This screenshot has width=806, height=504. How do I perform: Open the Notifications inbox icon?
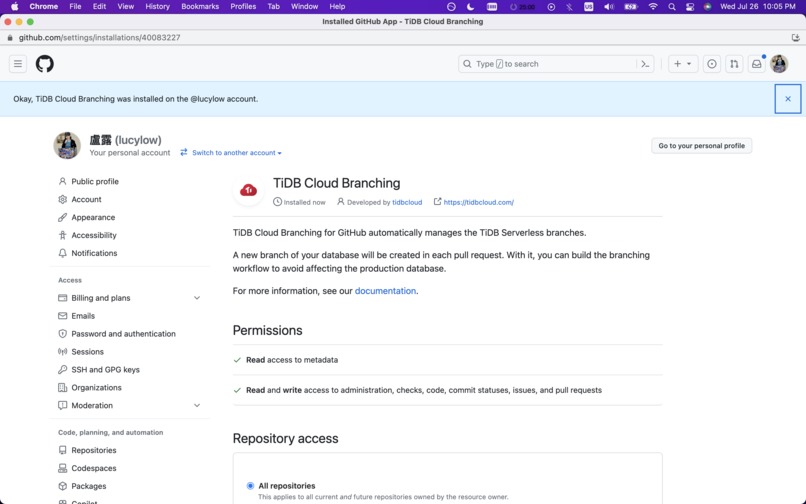757,64
